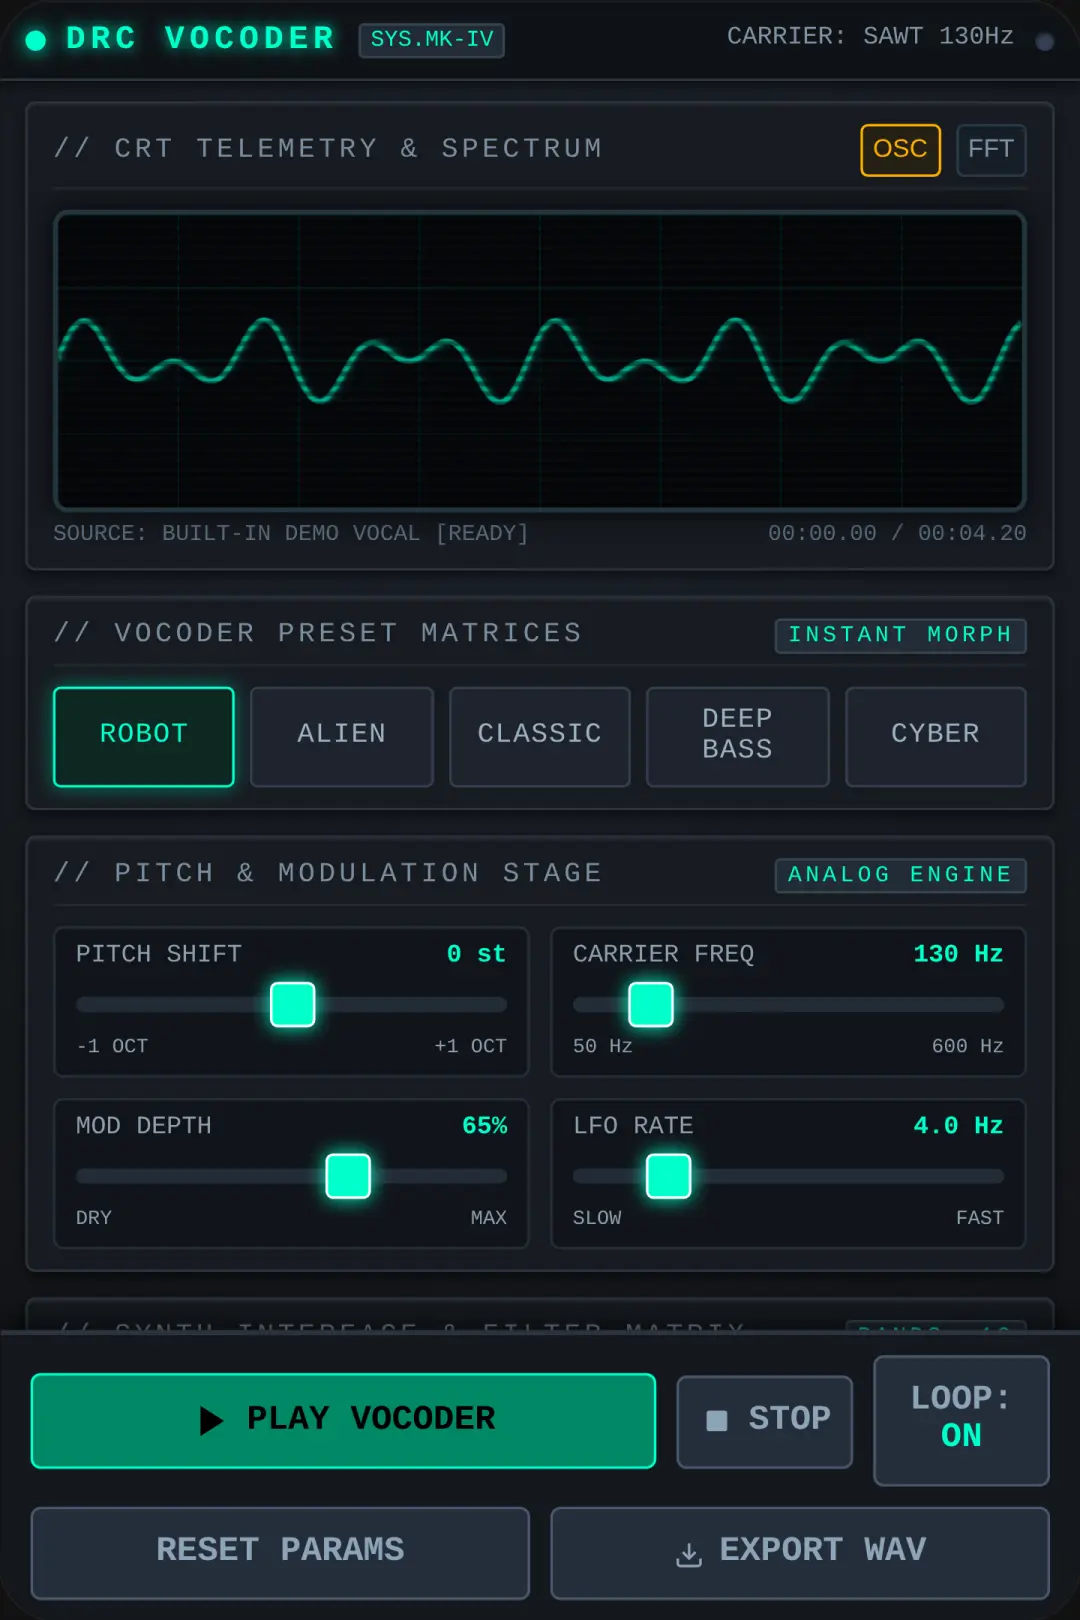Select the CYBER preset
The height and width of the screenshot is (1620, 1080).
[936, 736]
